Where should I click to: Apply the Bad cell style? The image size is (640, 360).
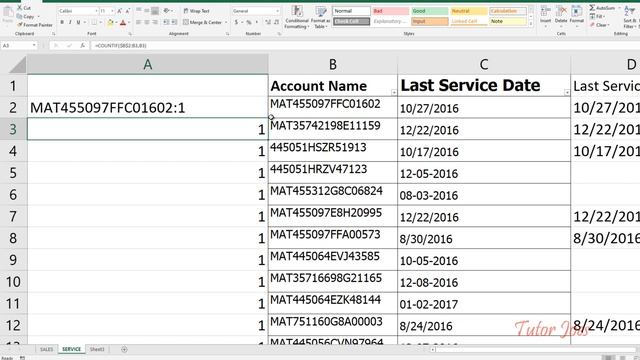[390, 11]
